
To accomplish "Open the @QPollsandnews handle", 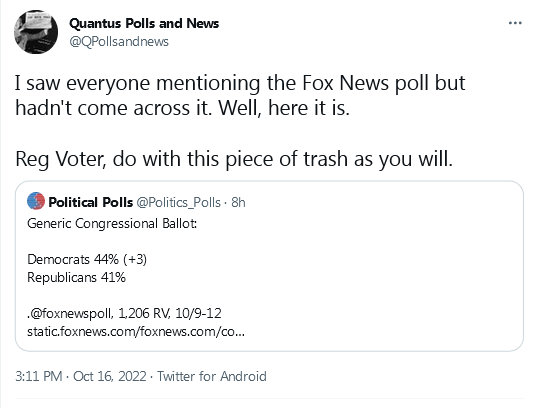I will click(119, 42).
